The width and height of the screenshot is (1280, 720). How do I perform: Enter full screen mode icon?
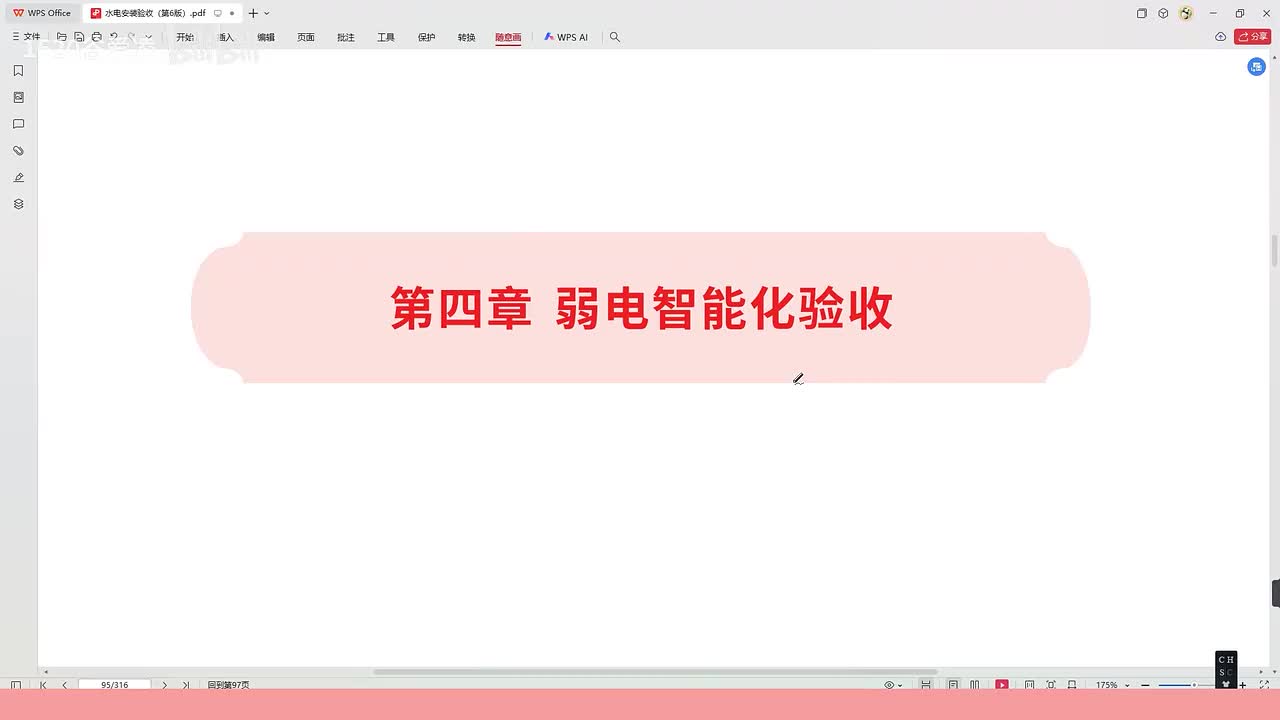point(1264,685)
